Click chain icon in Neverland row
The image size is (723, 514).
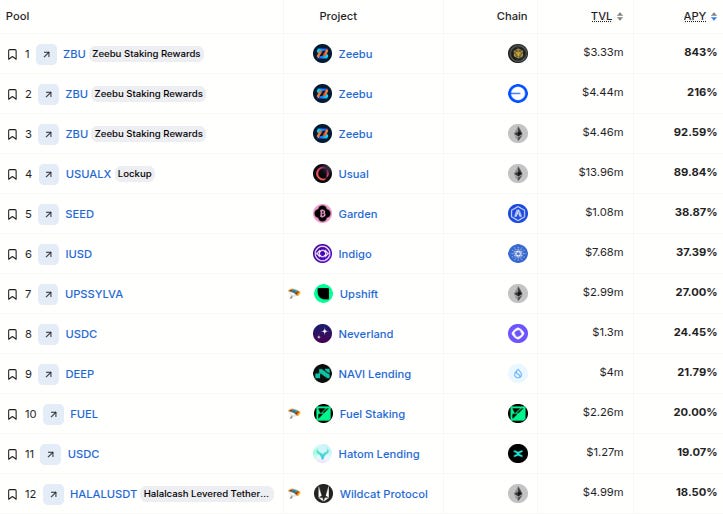518,333
